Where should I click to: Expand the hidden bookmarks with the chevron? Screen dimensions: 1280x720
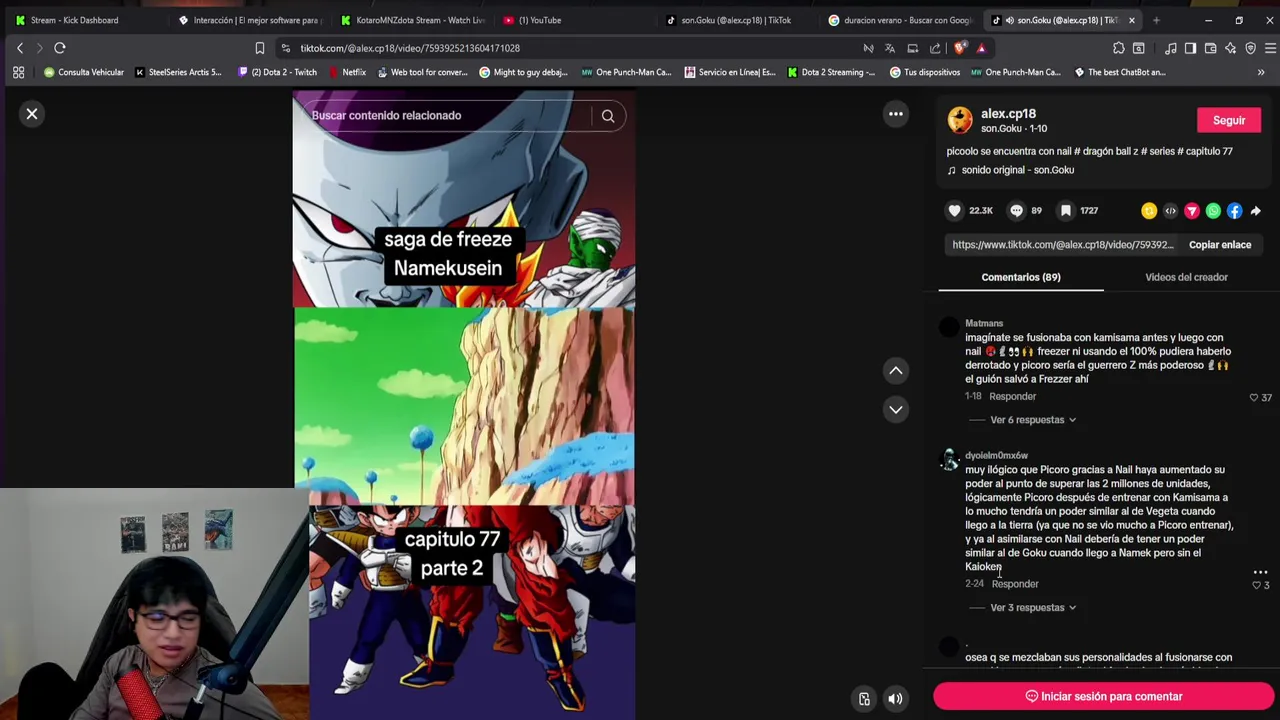(x=1261, y=72)
